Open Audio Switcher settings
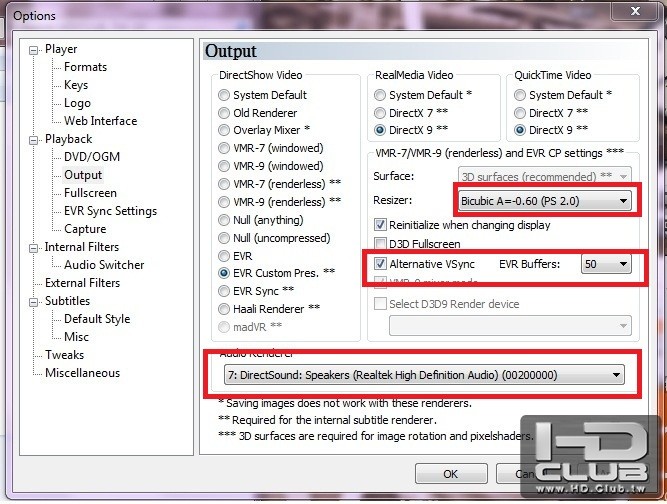 (104, 265)
